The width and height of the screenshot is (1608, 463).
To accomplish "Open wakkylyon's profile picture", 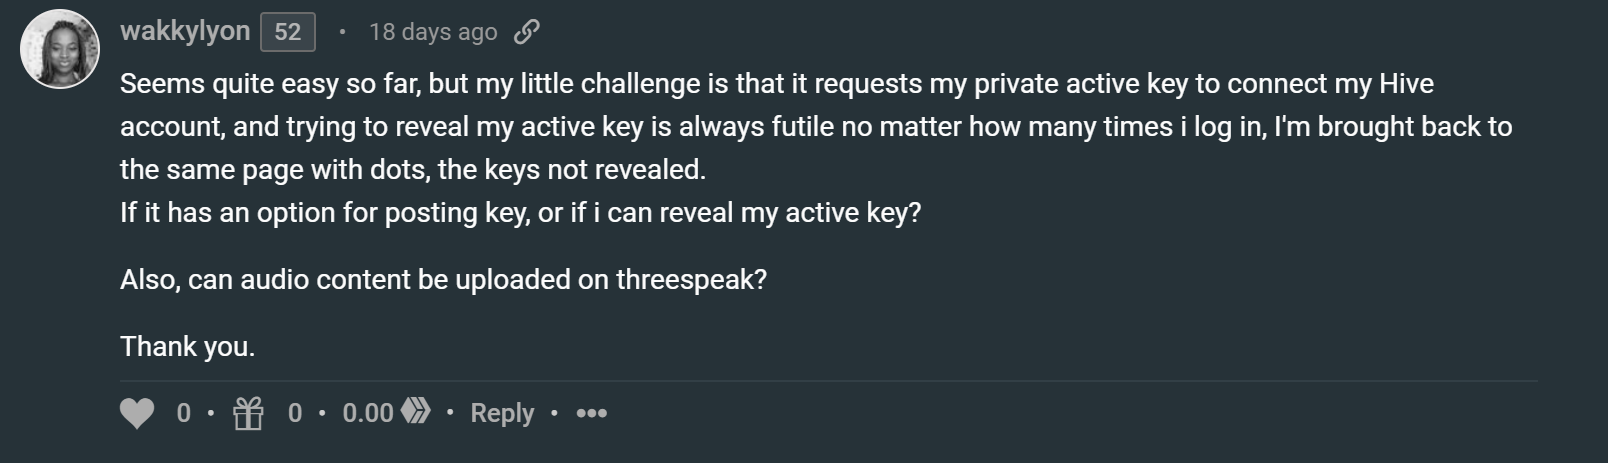I will (x=60, y=49).
